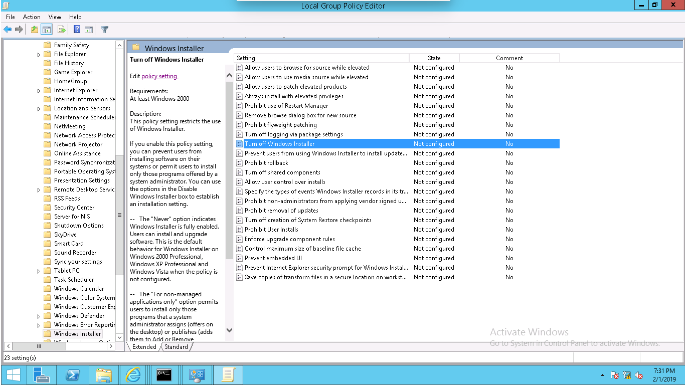Click the 'policy setting' edit link
The width and height of the screenshot is (685, 385).
[159, 76]
